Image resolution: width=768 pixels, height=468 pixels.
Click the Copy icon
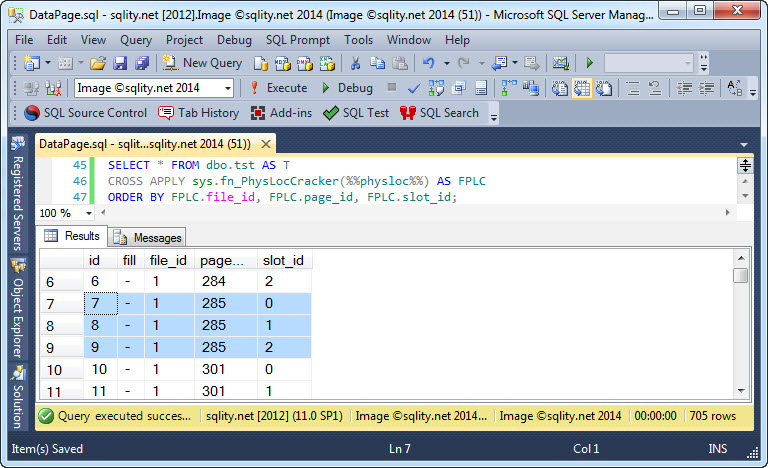tap(377, 63)
